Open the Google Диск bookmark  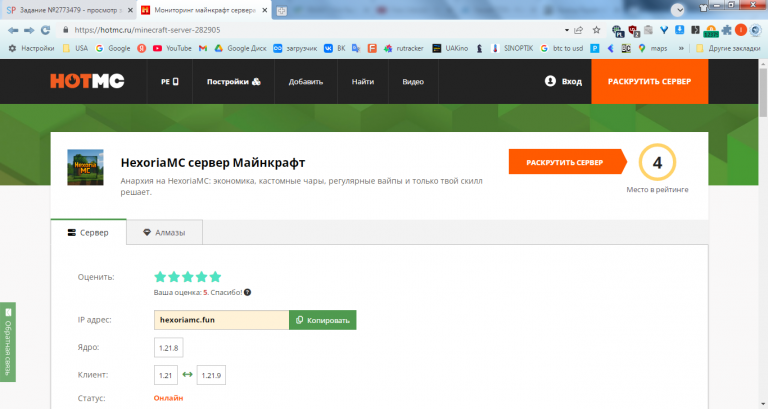[x=240, y=48]
